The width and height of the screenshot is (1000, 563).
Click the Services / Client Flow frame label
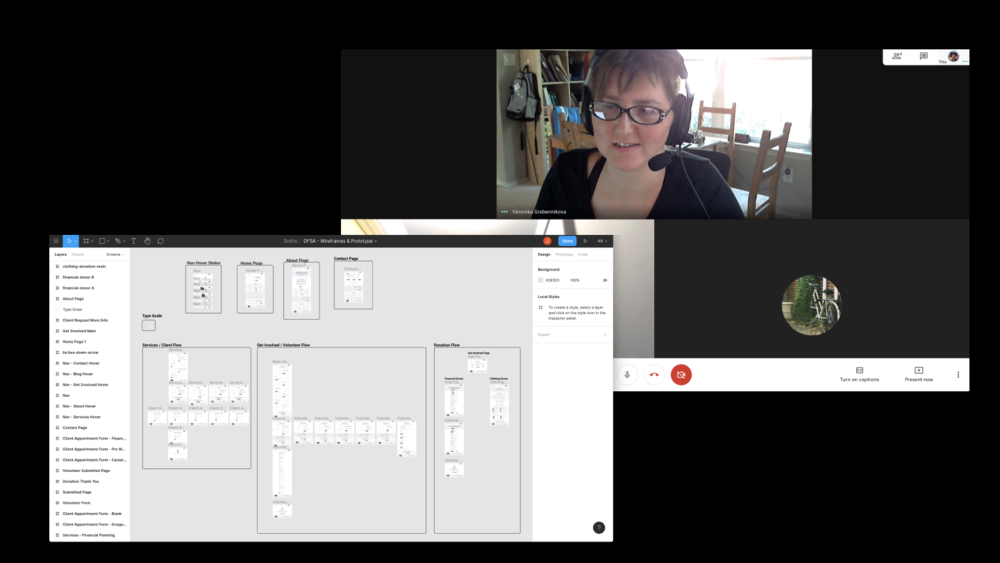[x=162, y=345]
